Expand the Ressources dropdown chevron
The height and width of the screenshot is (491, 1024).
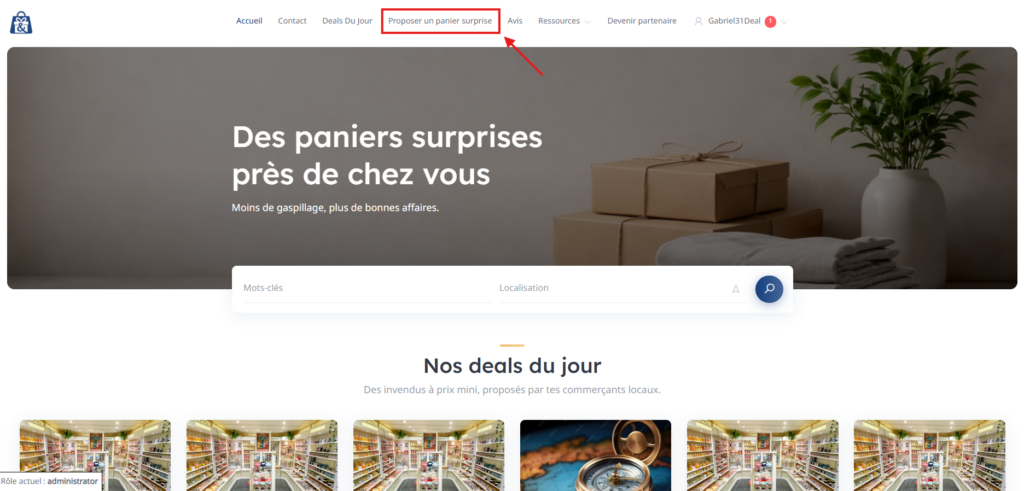pos(588,22)
